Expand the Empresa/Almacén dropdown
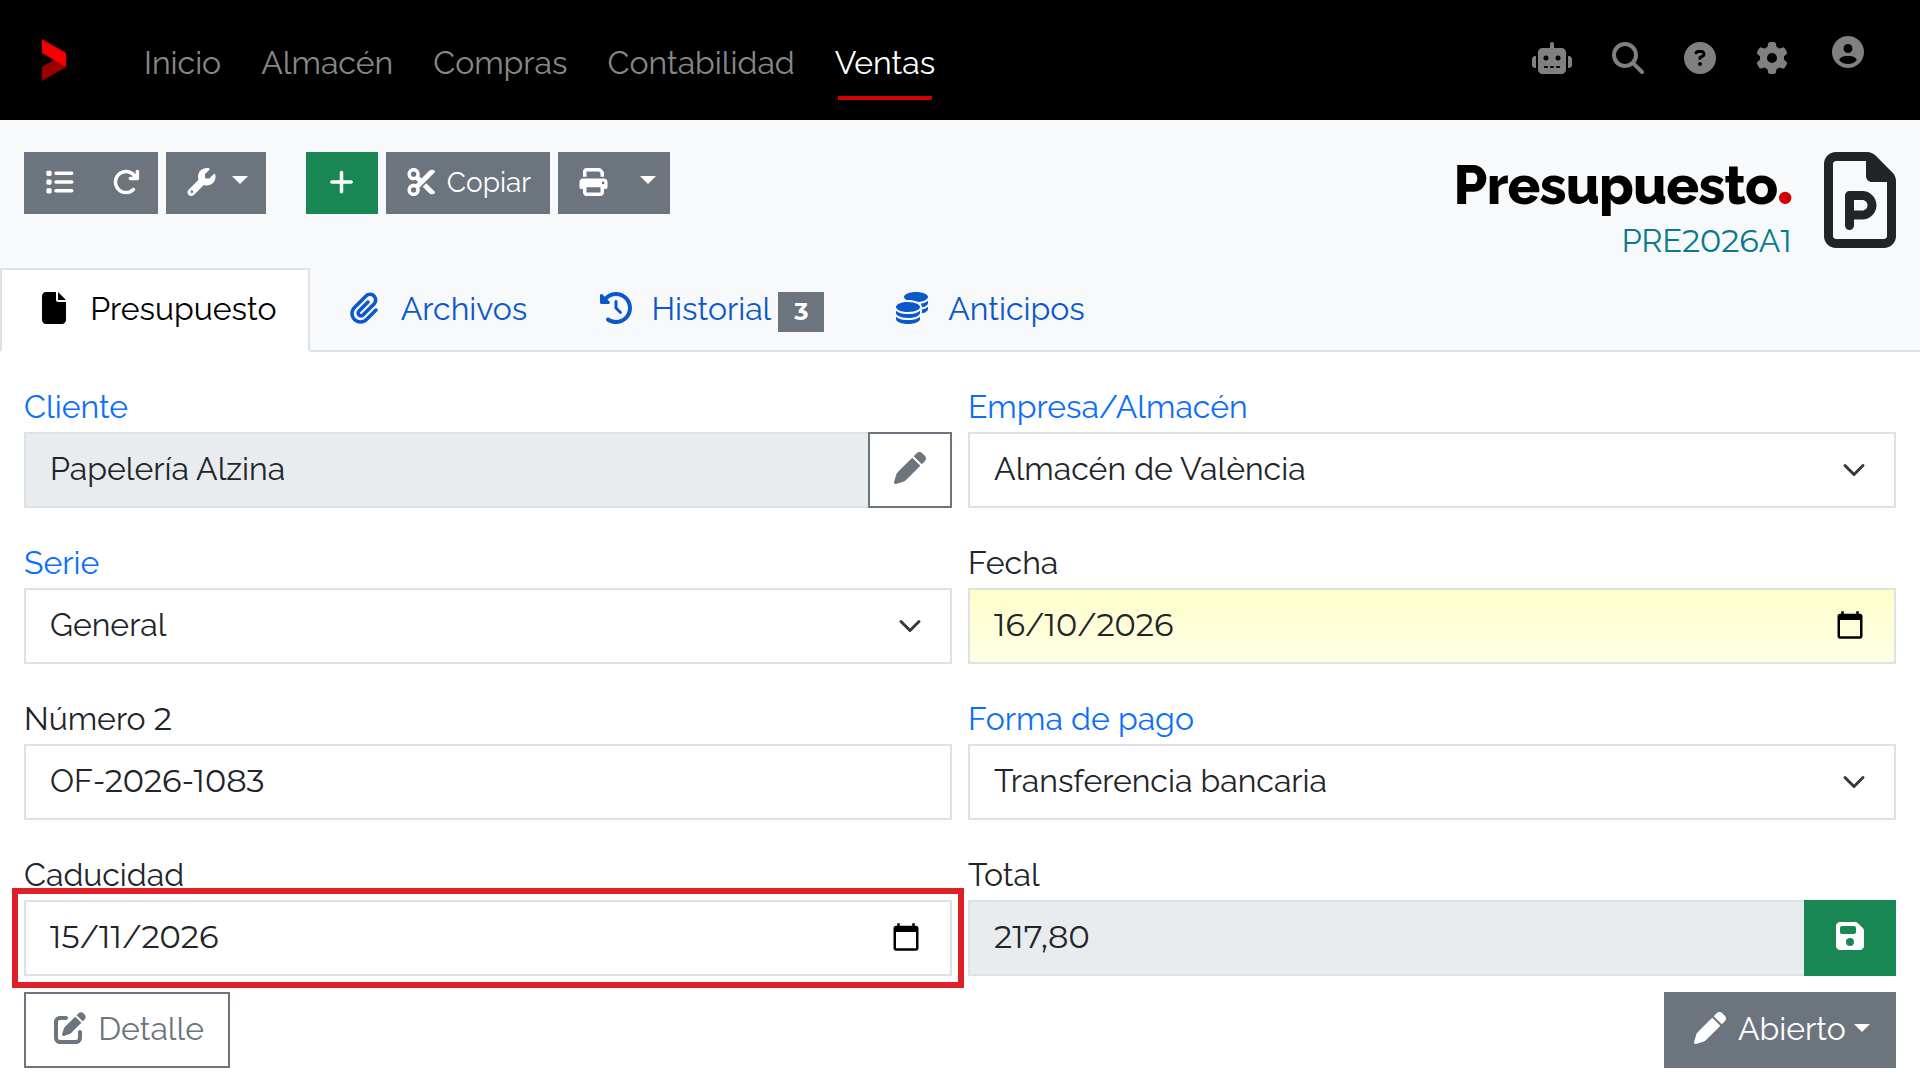 (1432, 470)
